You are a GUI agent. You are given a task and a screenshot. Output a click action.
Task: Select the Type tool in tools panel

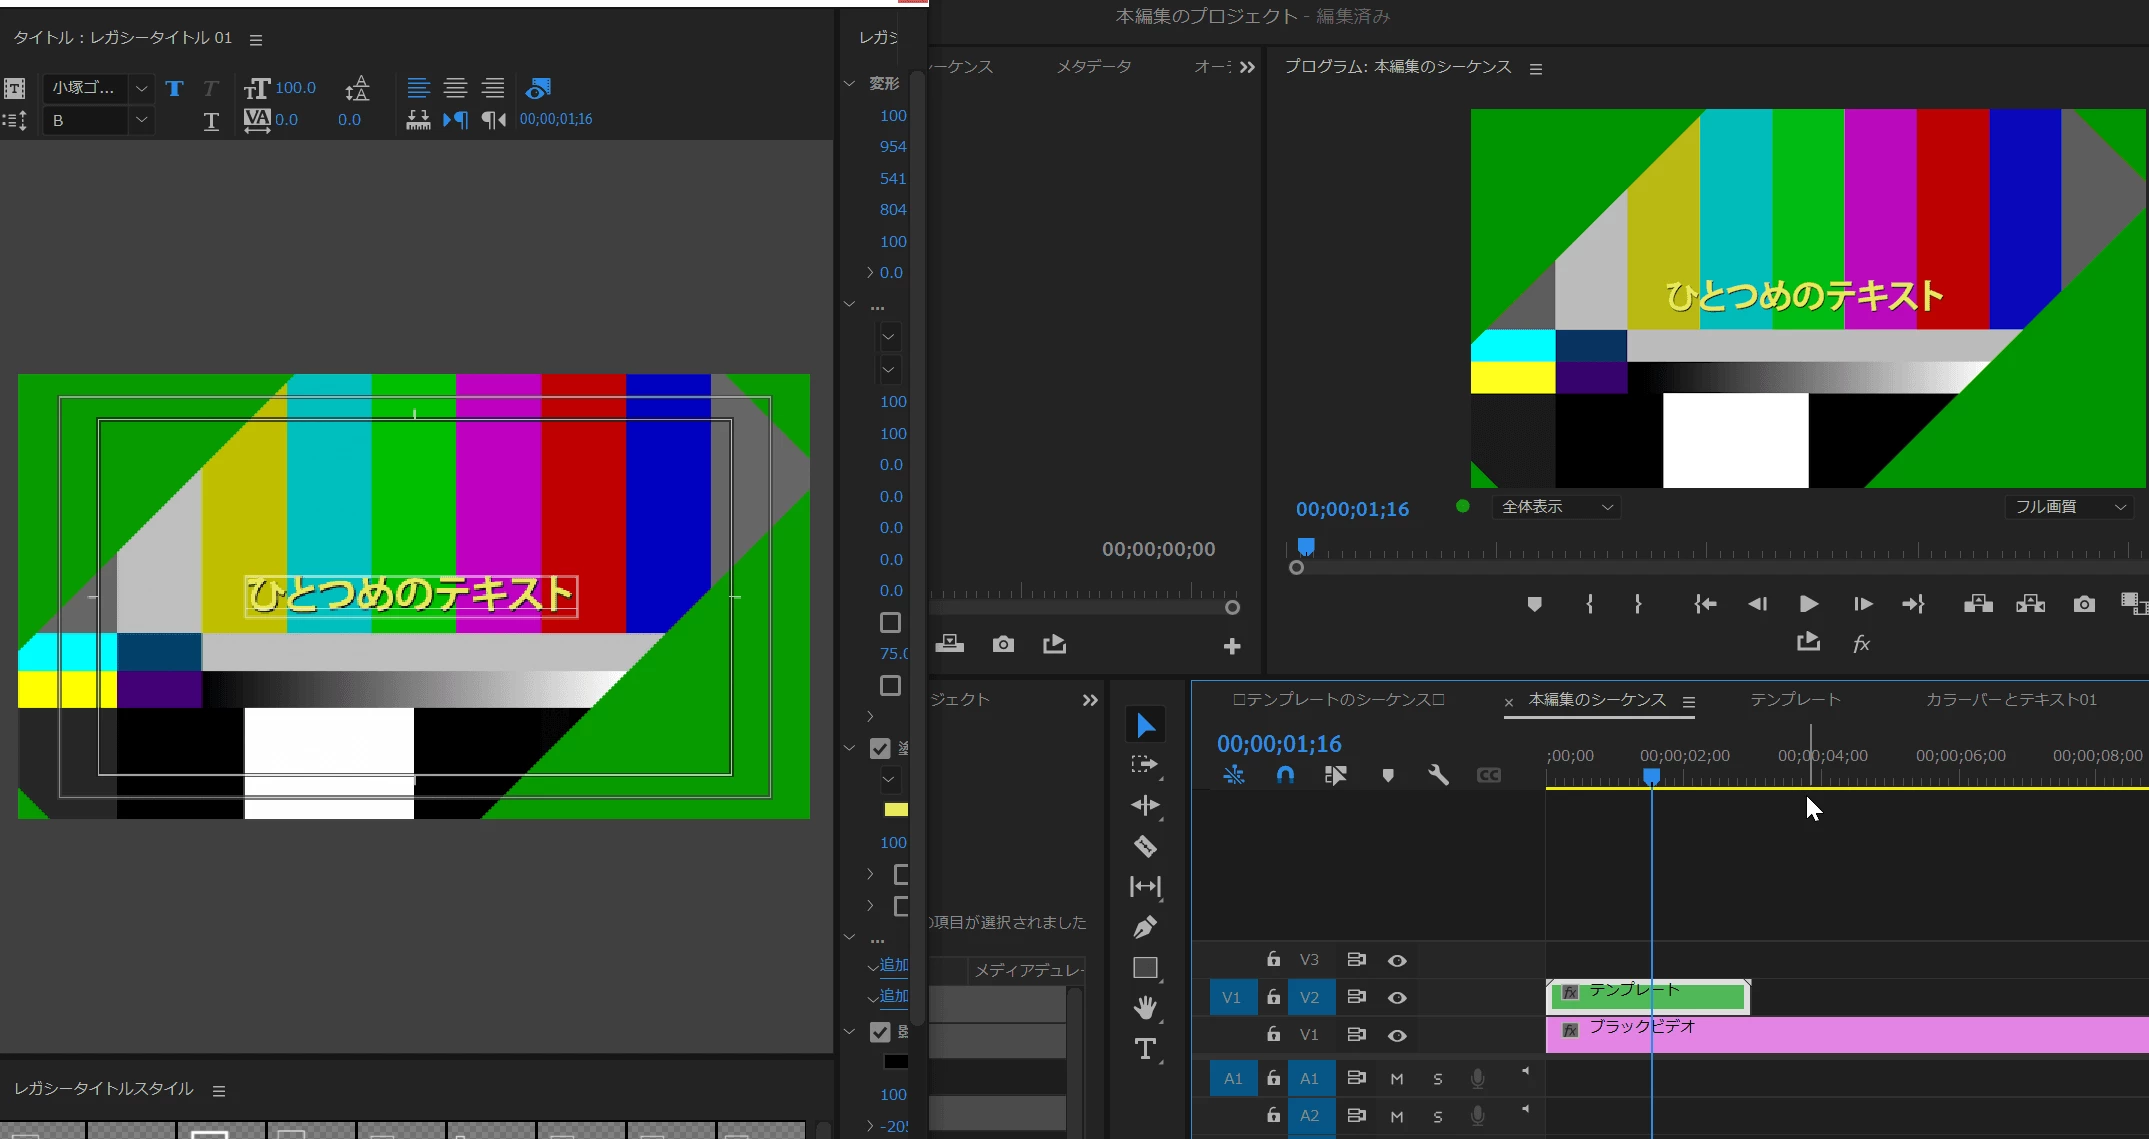point(1145,1049)
